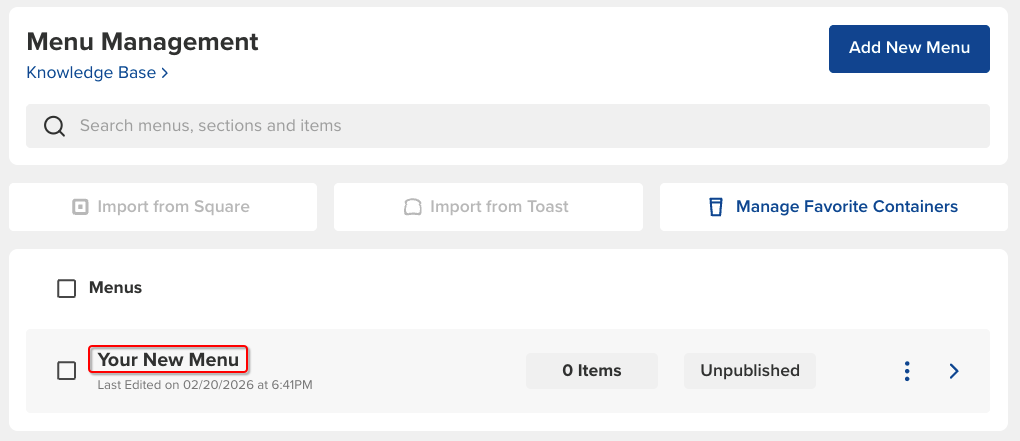This screenshot has width=1020, height=441.
Task: Check the select-all Menus checkbox
Action: coord(66,289)
